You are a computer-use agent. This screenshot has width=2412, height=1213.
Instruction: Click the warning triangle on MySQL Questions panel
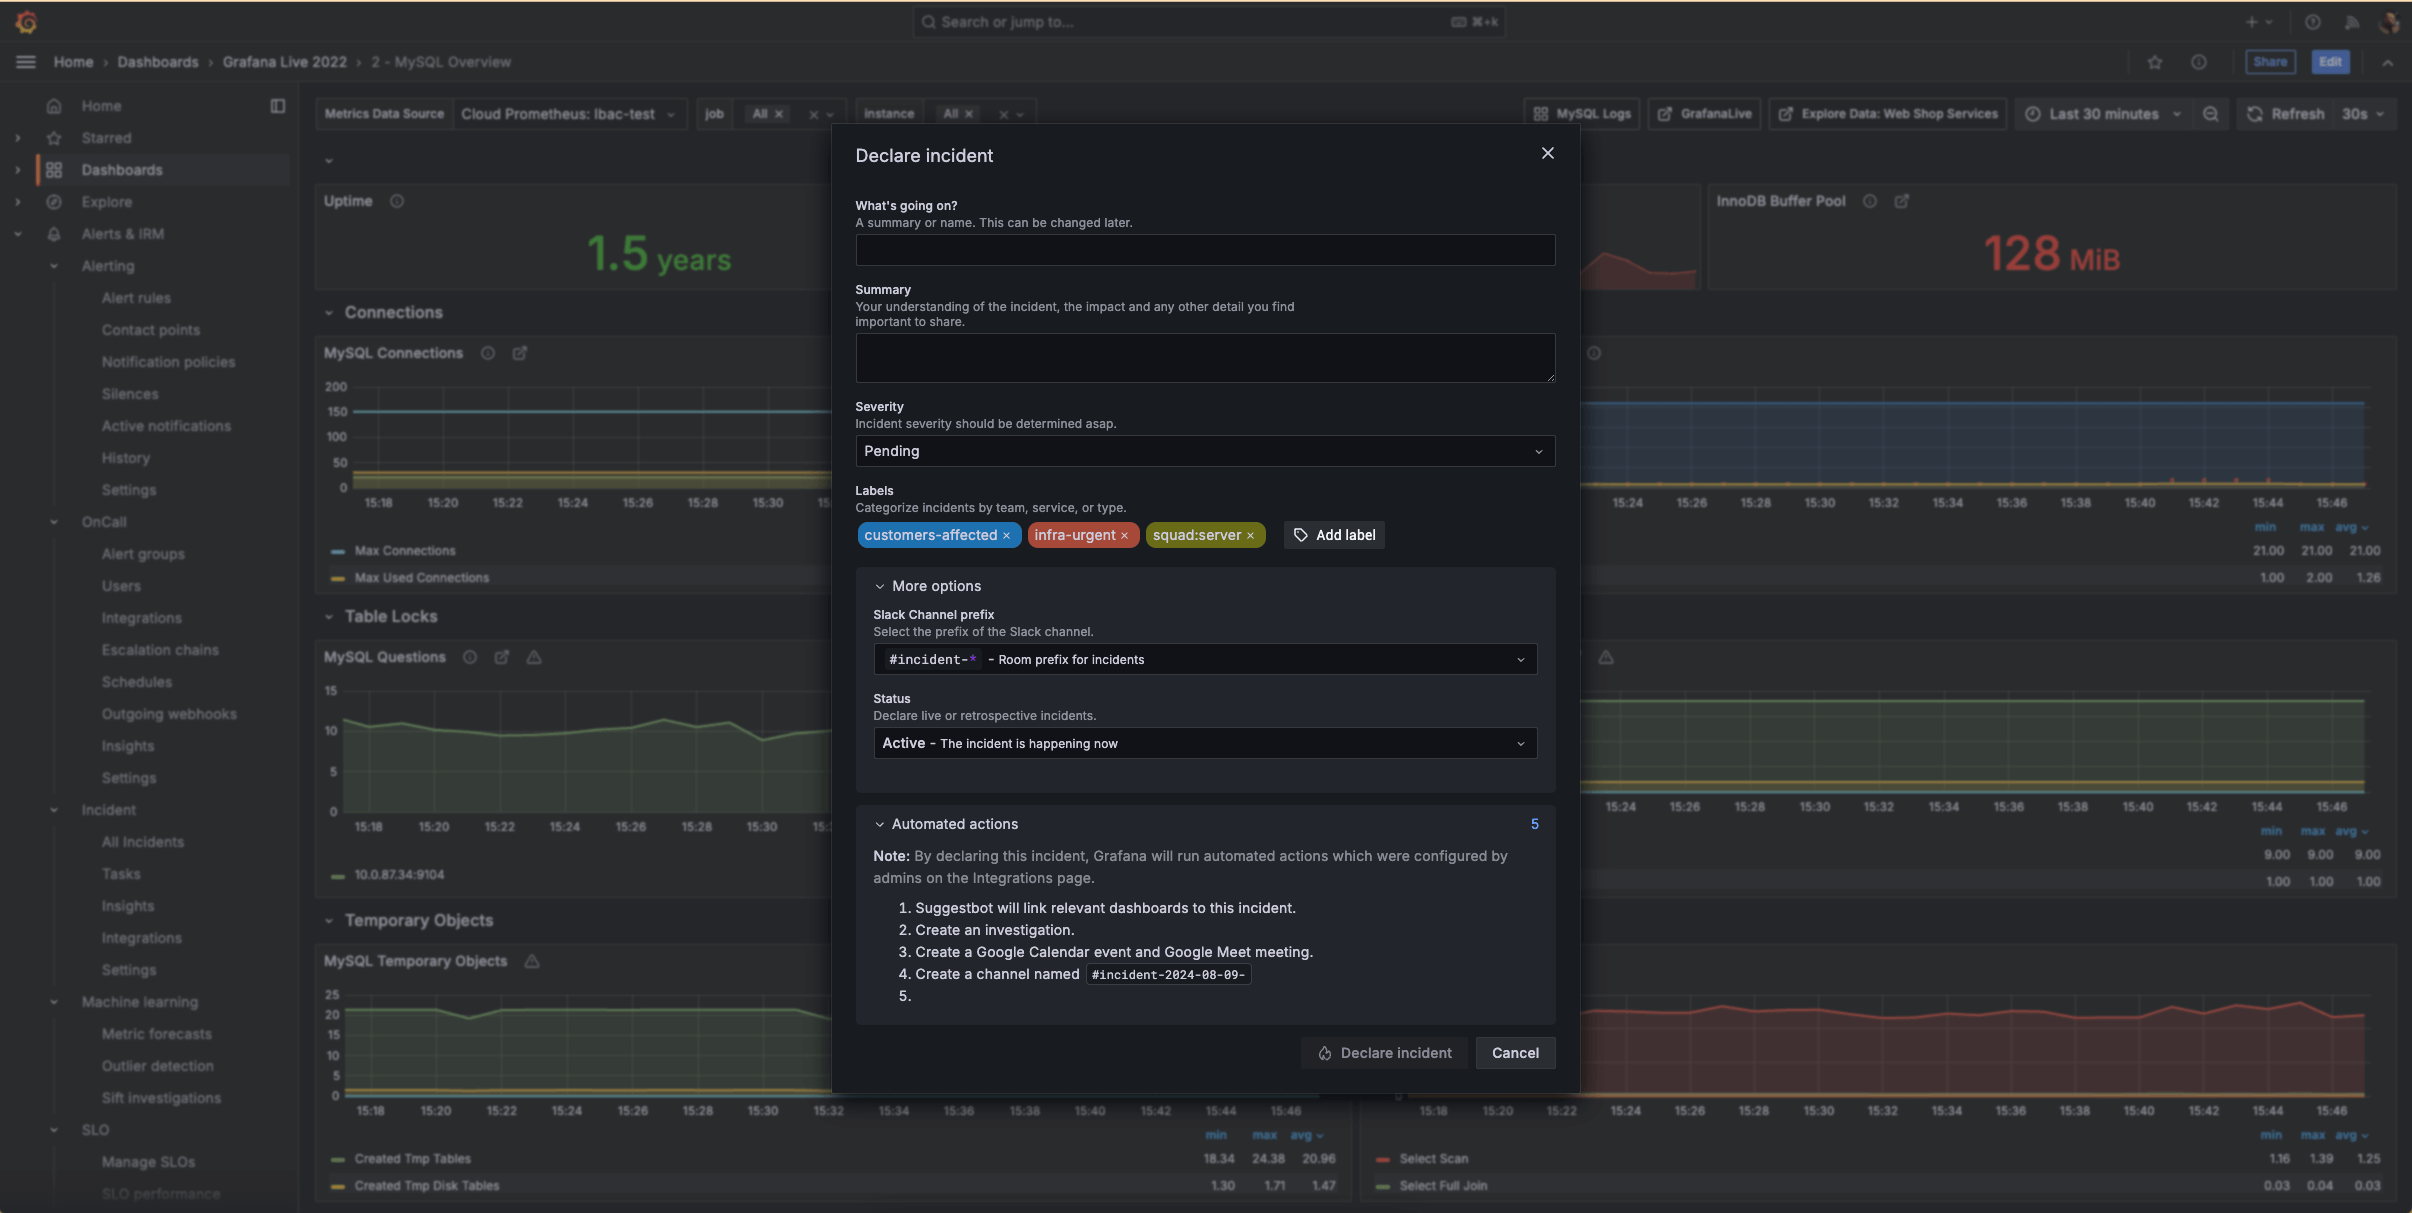tap(533, 657)
